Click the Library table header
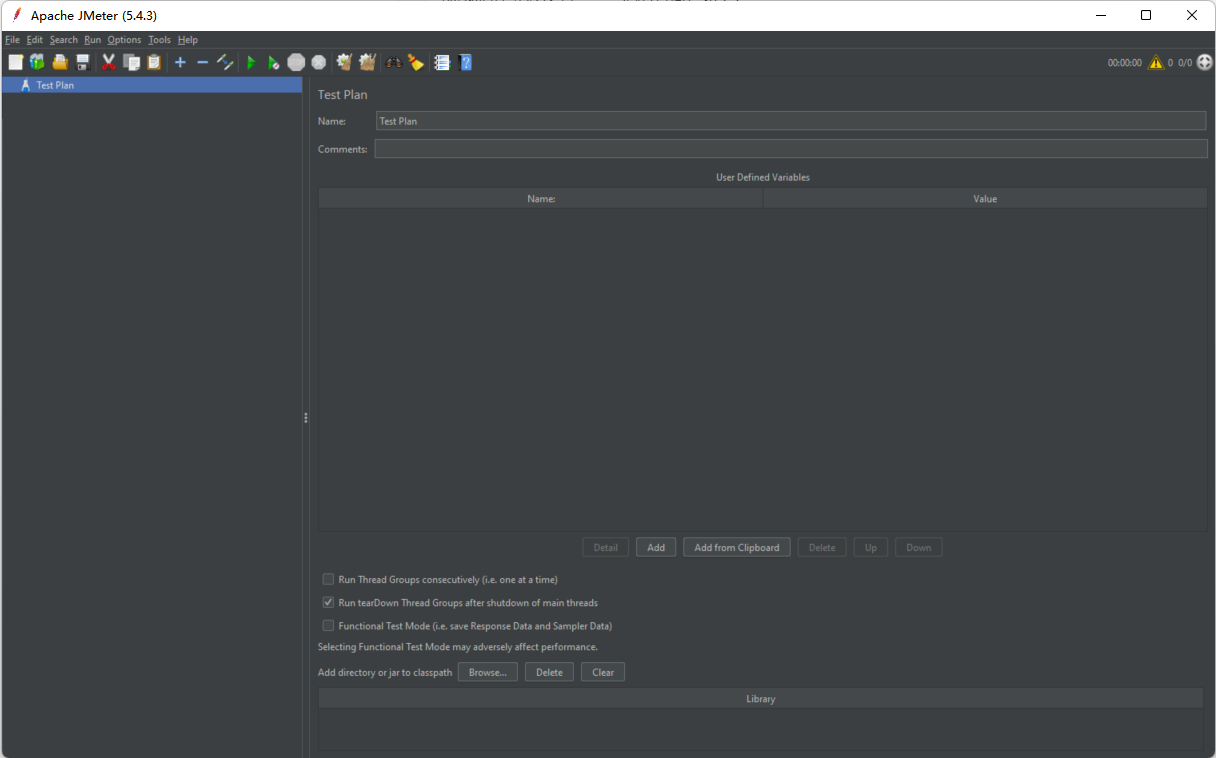Image resolution: width=1216 pixels, height=758 pixels. (x=761, y=699)
